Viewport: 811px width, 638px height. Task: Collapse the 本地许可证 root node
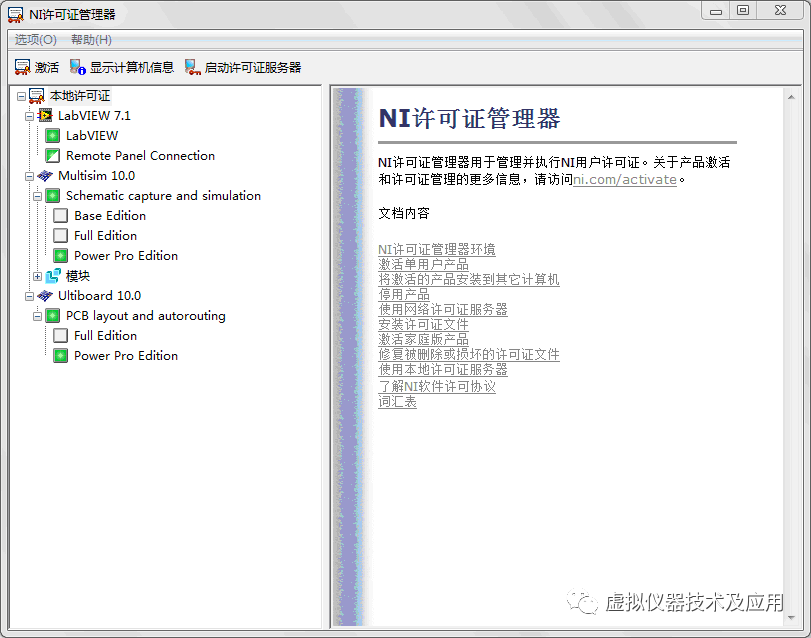coord(21,96)
